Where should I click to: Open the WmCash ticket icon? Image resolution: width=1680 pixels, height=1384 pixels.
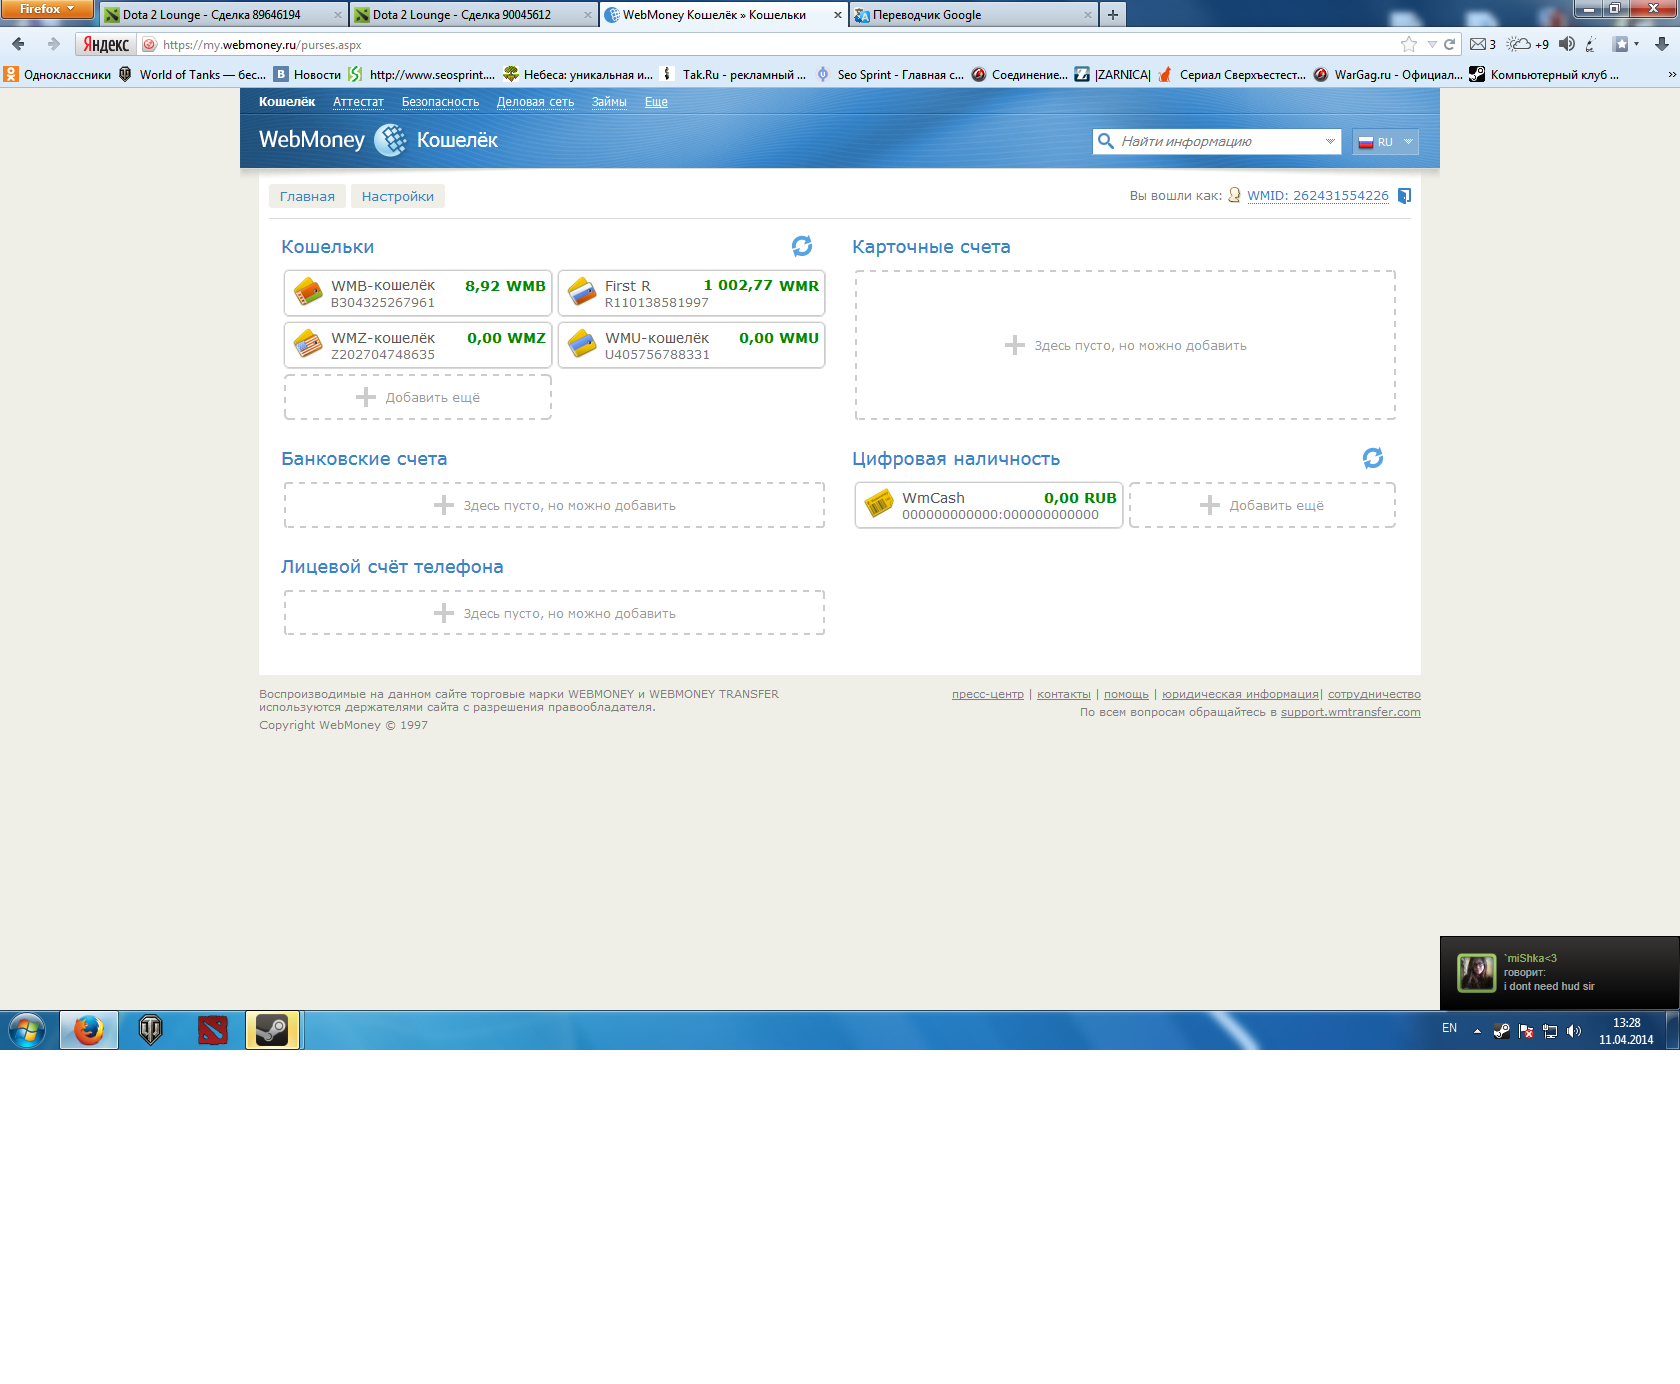[879, 504]
